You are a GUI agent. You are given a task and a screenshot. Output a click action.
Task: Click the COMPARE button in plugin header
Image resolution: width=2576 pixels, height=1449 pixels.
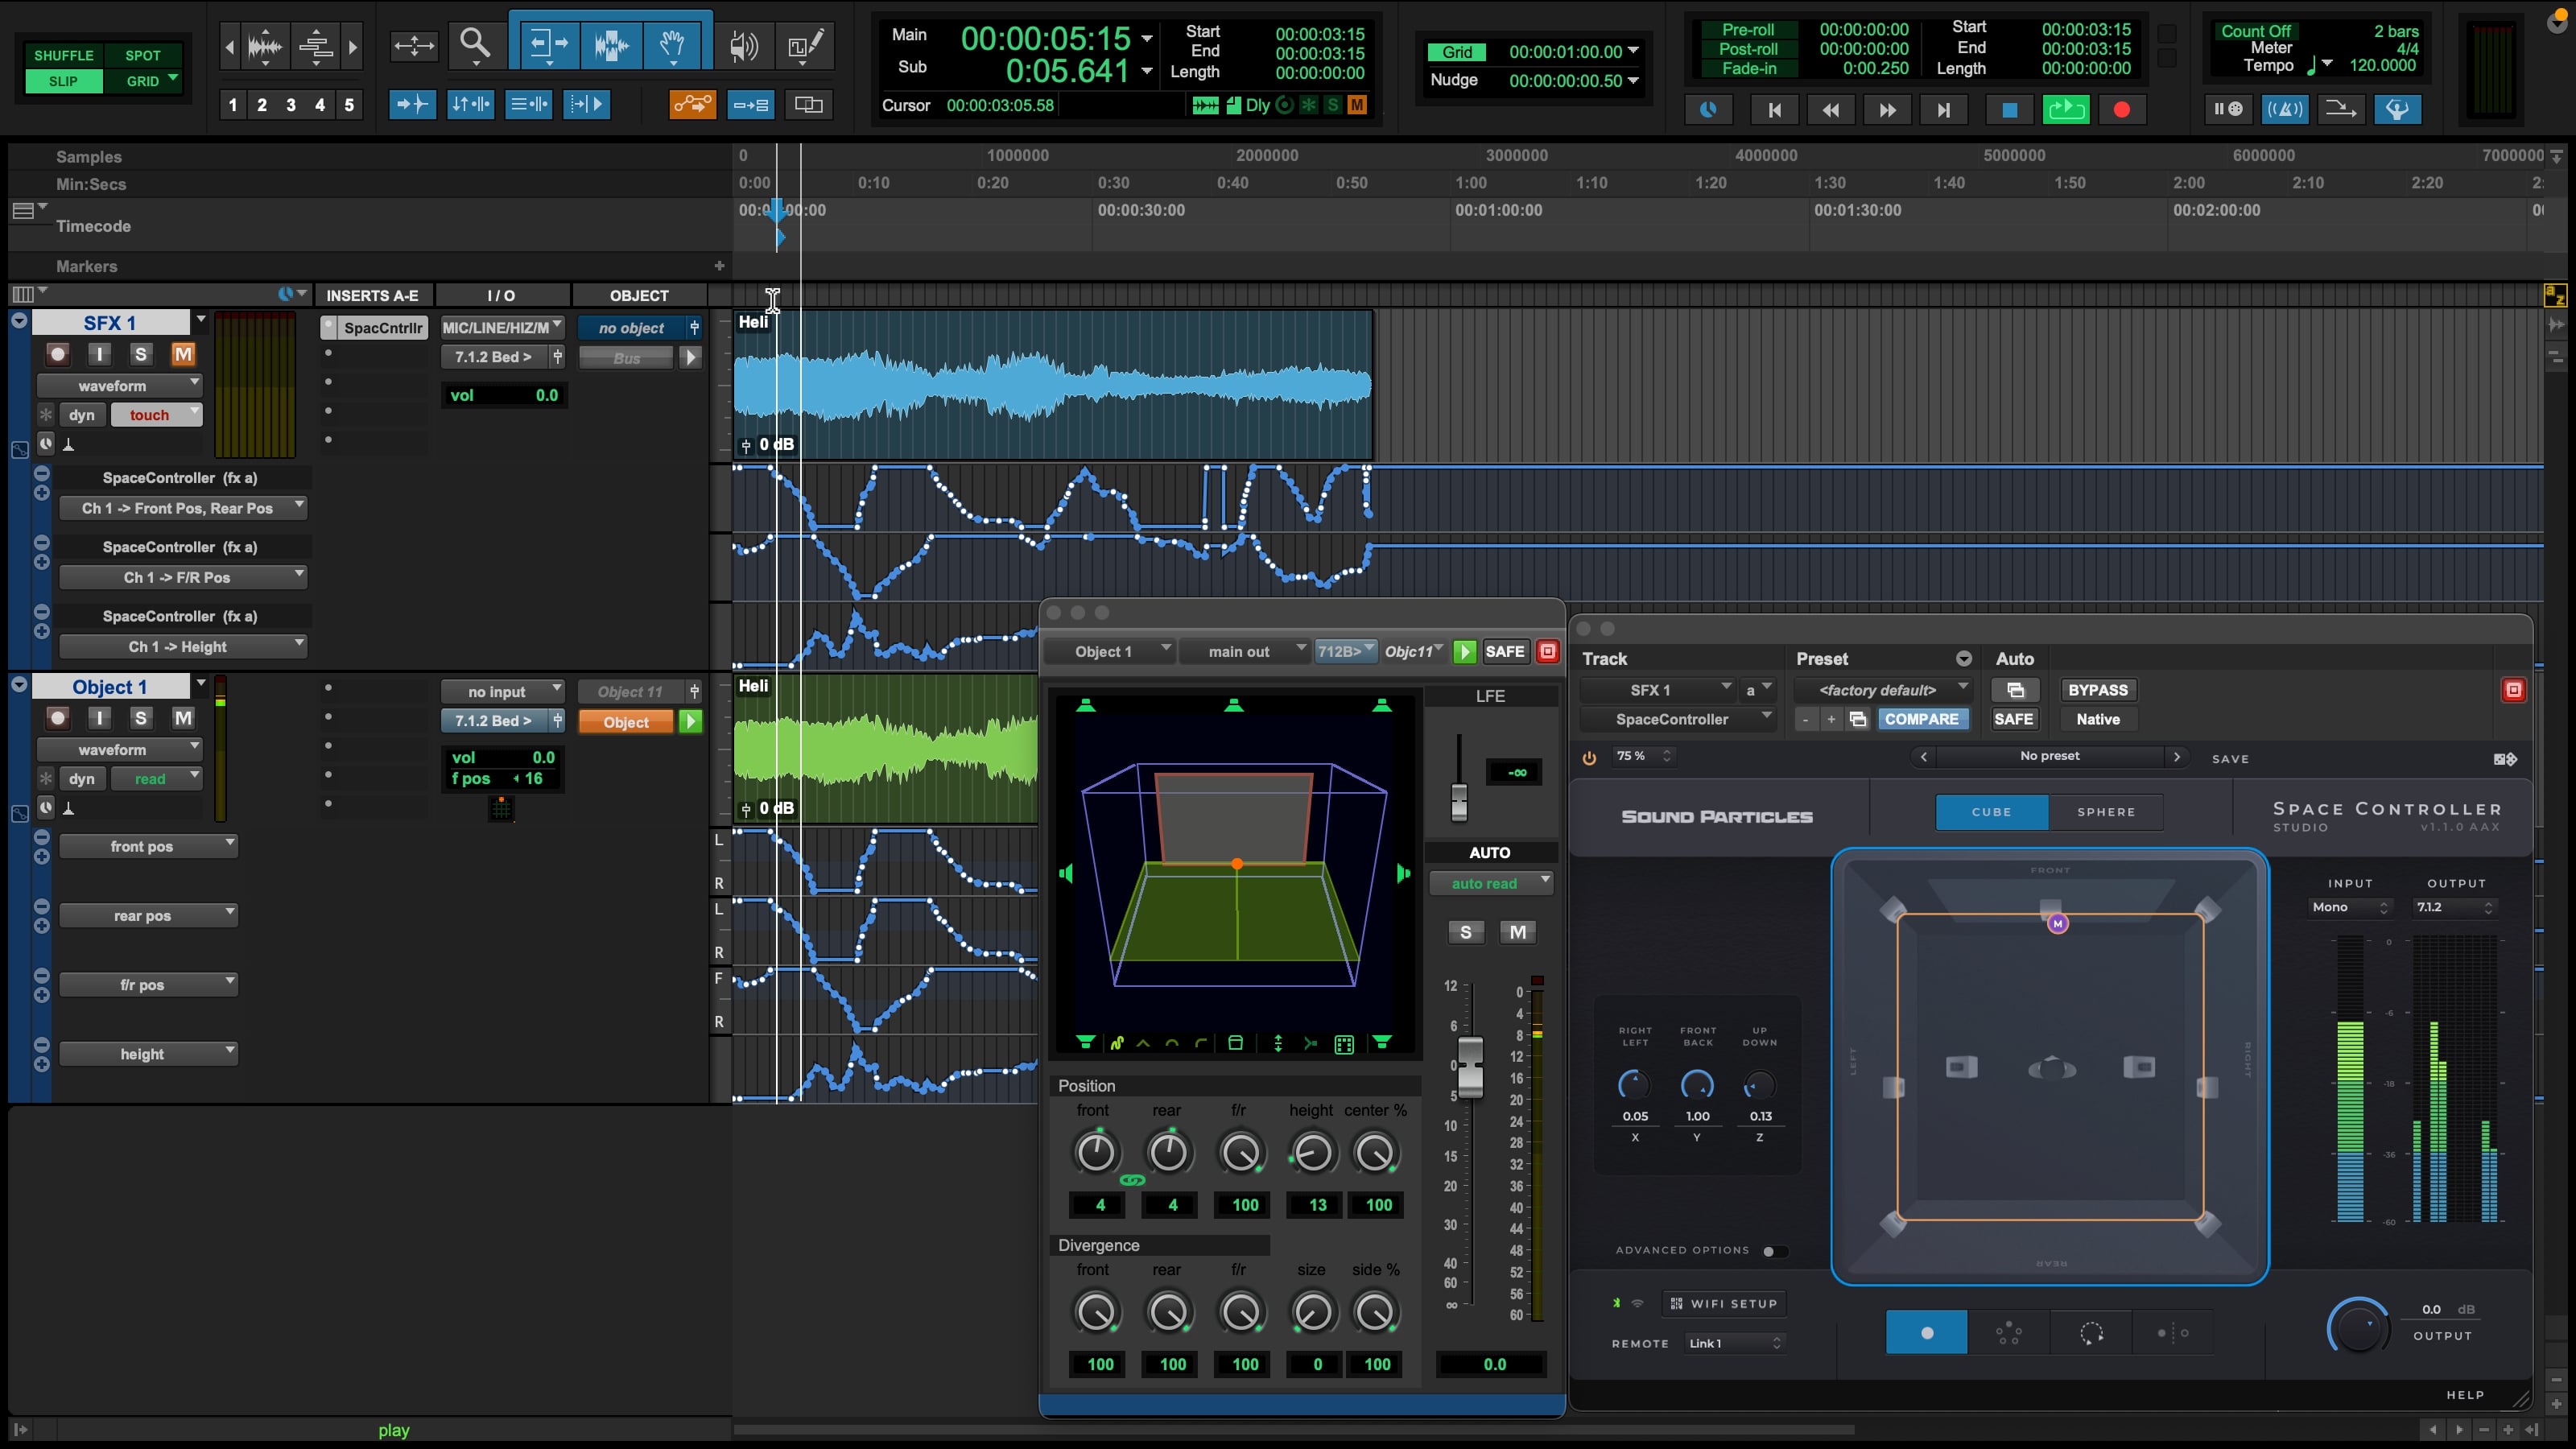pos(1921,719)
